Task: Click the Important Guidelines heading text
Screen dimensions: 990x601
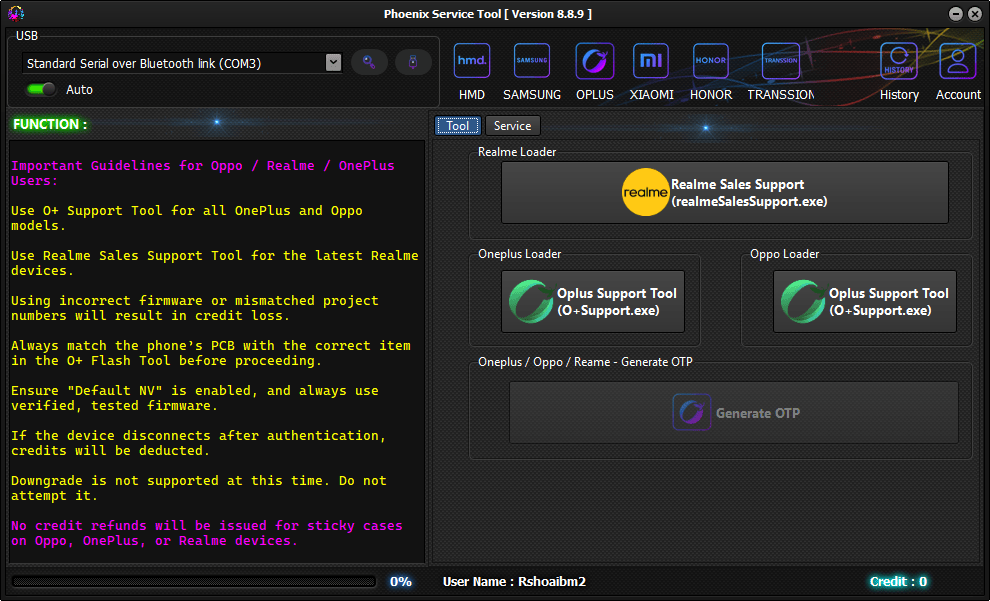Action: 203,173
